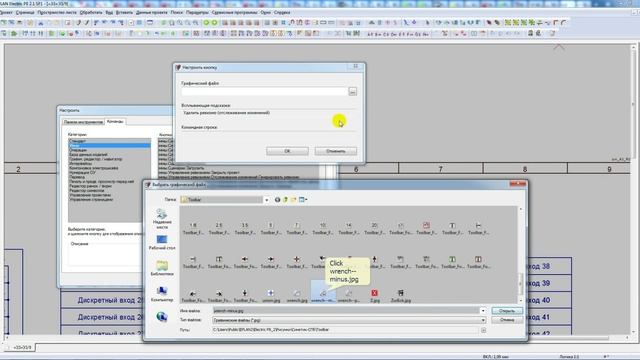This screenshot has height=360, width=640.
Task: Switch to Команды tab in Настроить window
Action: tap(115, 122)
